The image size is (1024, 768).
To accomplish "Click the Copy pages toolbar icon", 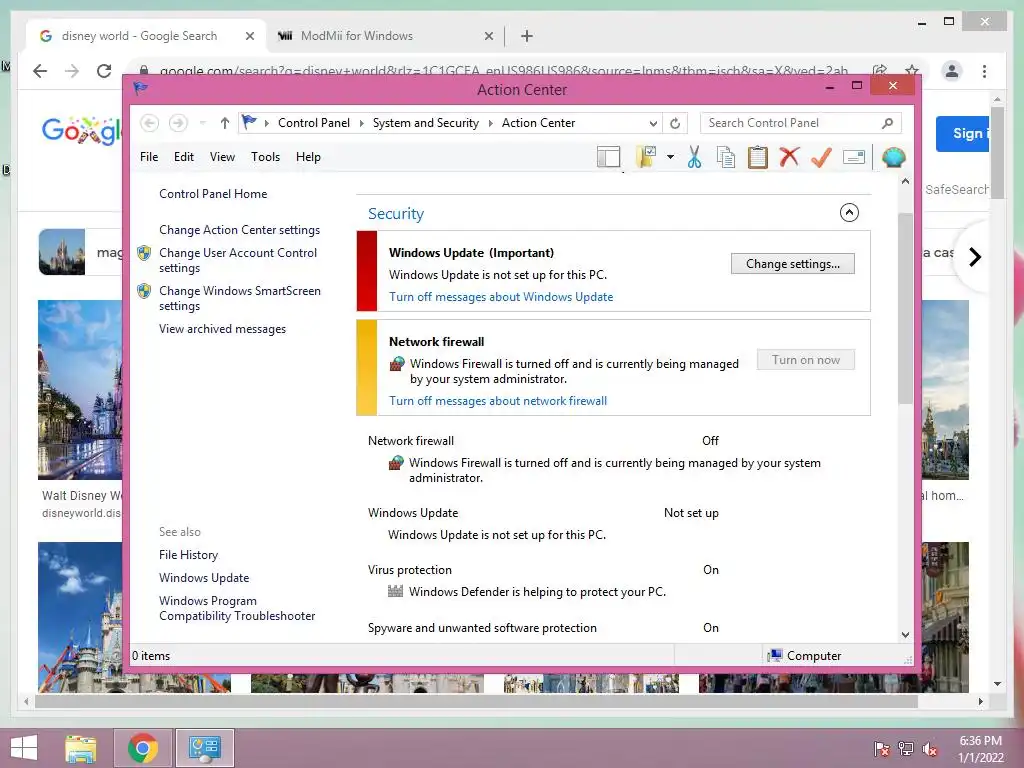I will tap(726, 157).
